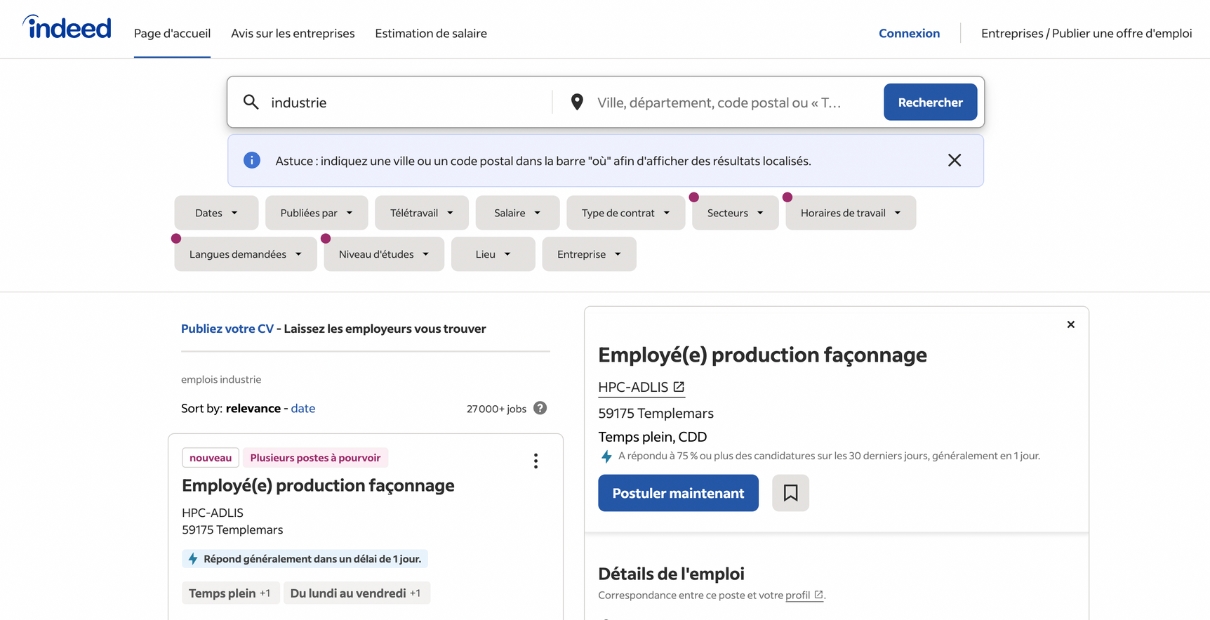Click the Postuler maintenant button
Screen dimensions: 1210x620
678,492
